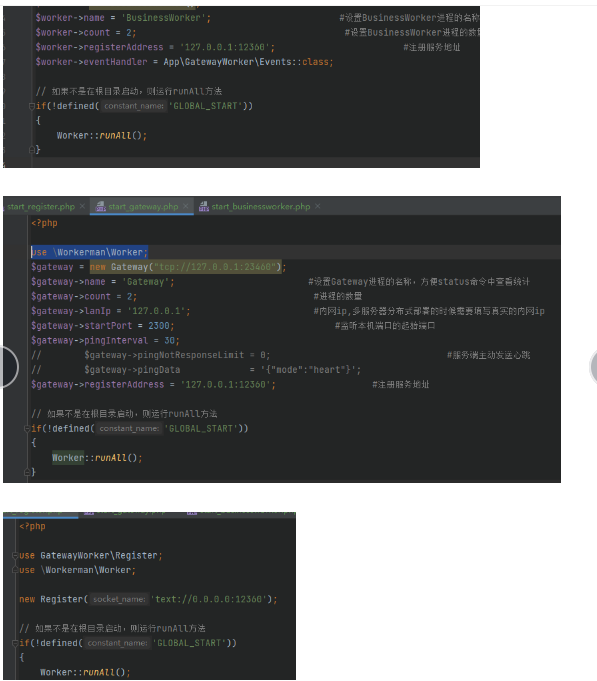Click the PHP file icon on start_gateway.php tab
Viewport: 597px width, 681px height.
pos(100,206)
